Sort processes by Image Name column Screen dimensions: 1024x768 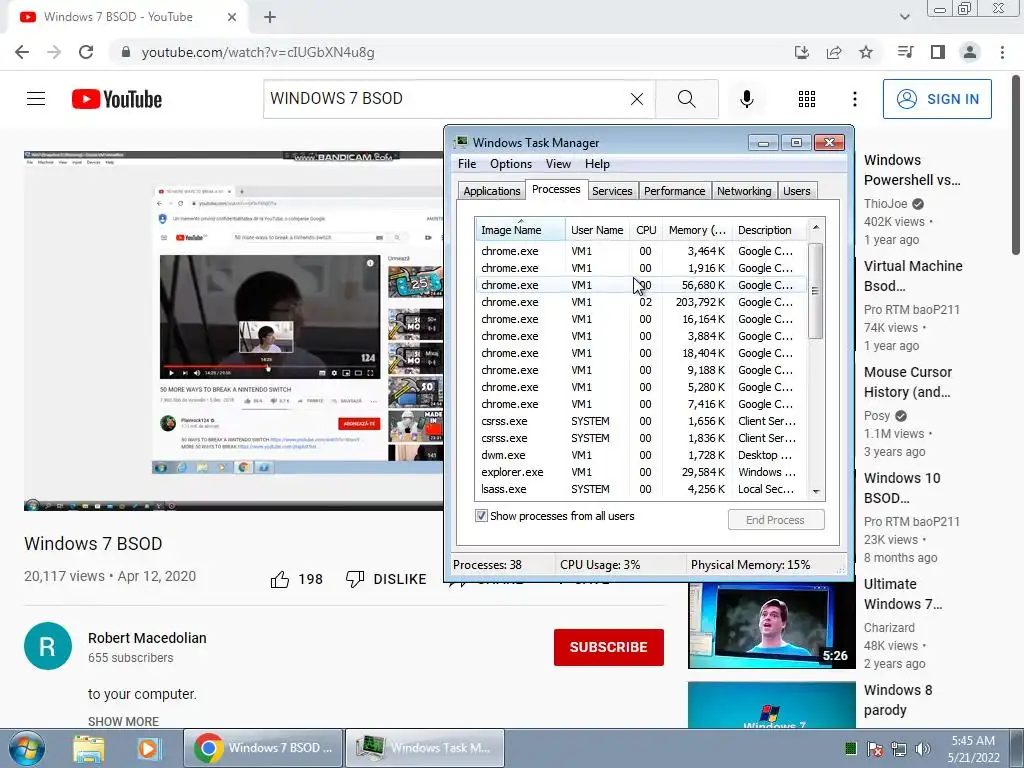point(520,230)
